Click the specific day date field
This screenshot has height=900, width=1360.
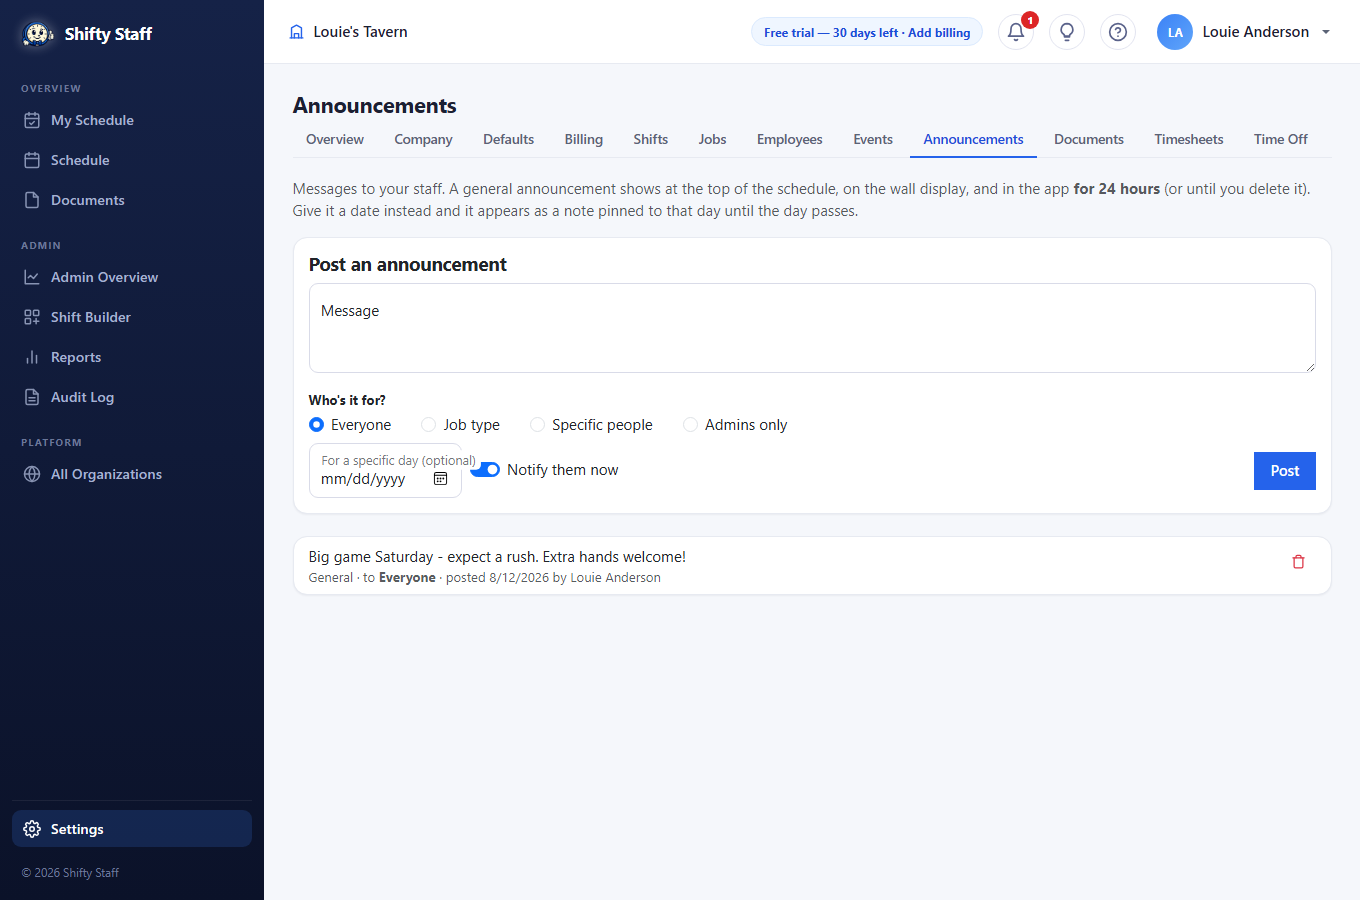click(385, 471)
